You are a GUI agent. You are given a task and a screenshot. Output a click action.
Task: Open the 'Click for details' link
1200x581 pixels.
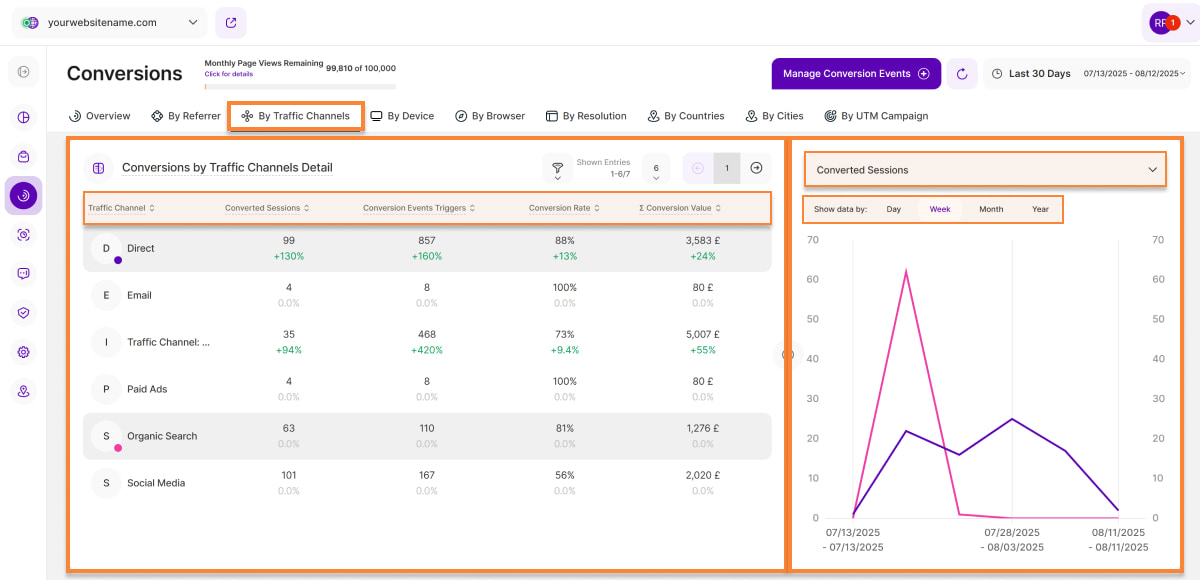pos(229,74)
